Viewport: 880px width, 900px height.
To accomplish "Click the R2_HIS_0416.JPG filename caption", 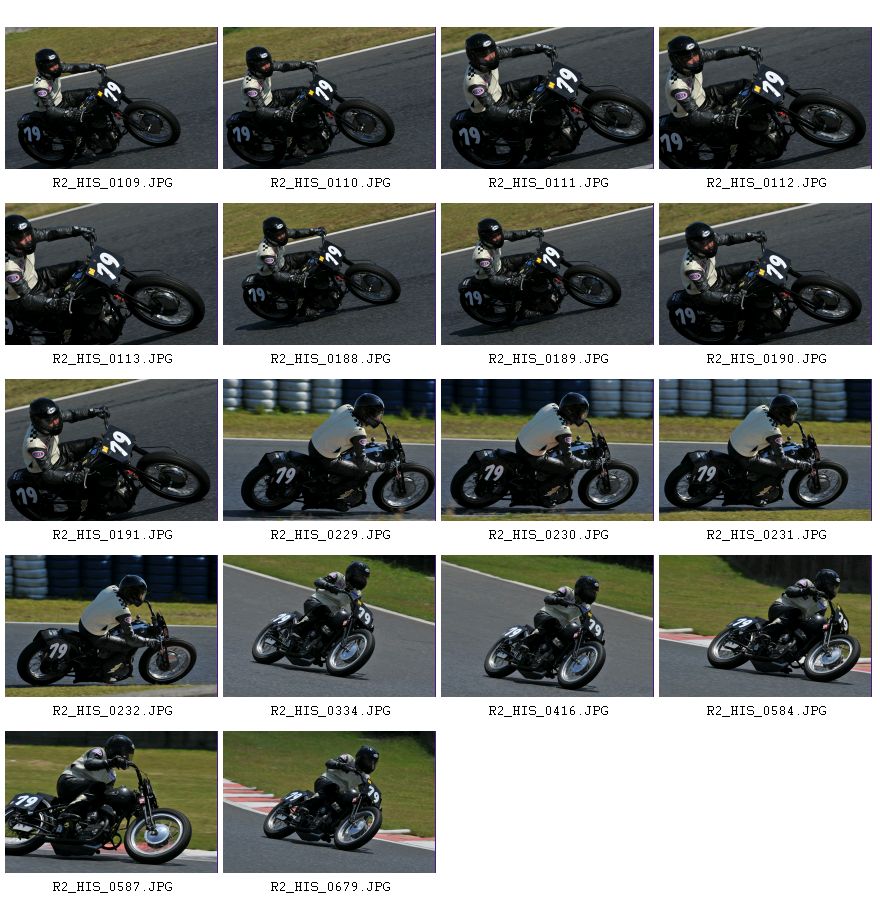I will click(x=548, y=711).
